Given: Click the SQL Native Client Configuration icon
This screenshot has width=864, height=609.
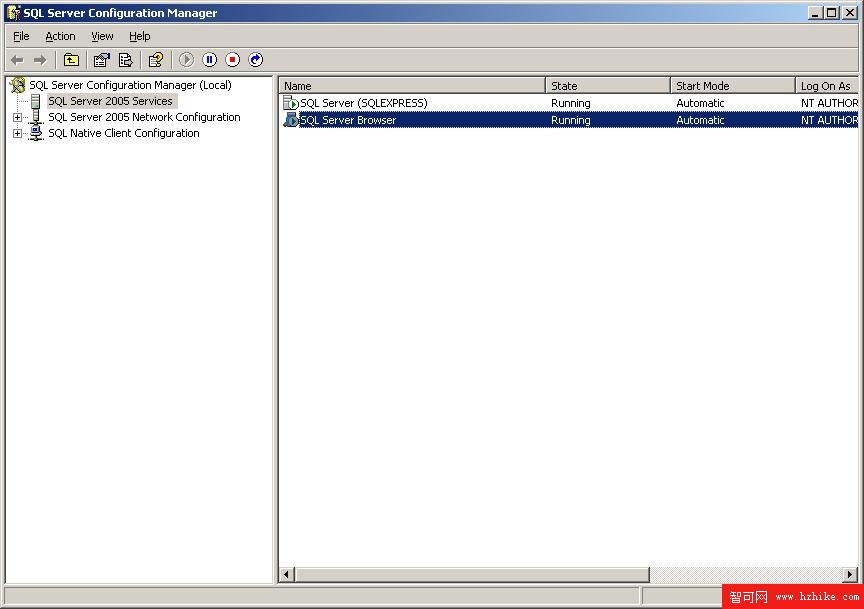Looking at the screenshot, I should [x=36, y=133].
